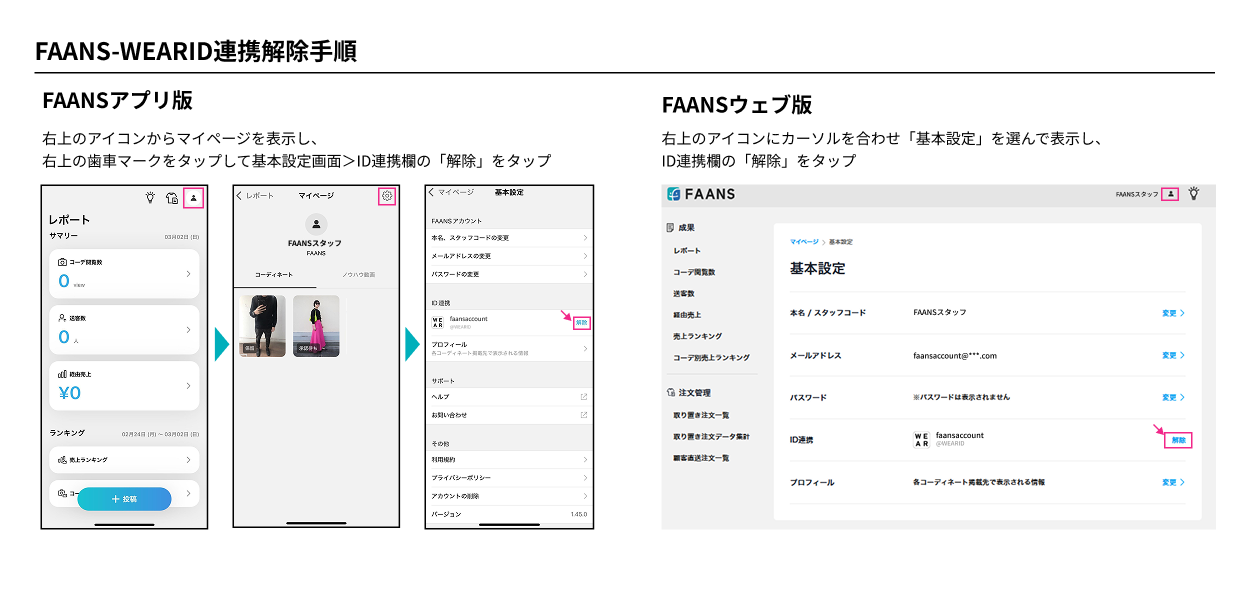Tap the external link icon beside ヘルプ

pyautogui.click(x=584, y=397)
